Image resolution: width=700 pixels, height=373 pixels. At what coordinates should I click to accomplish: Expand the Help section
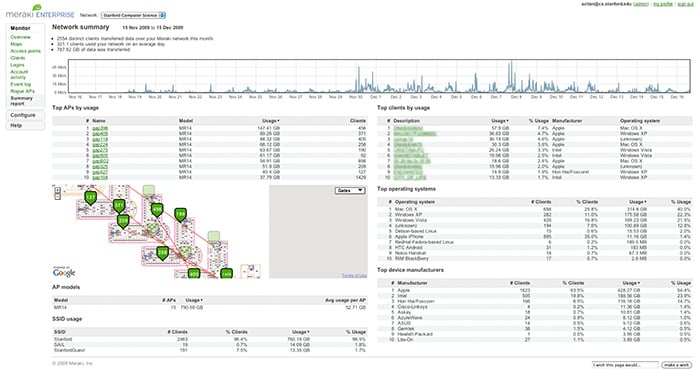point(25,125)
